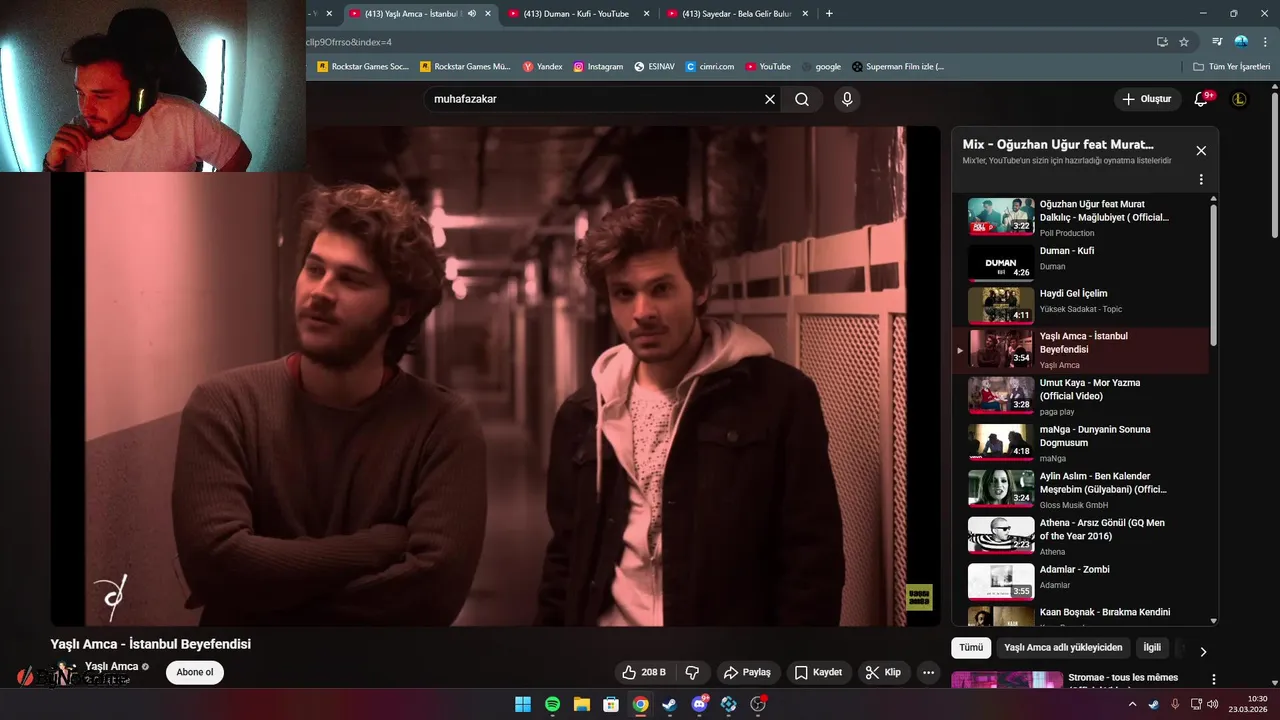Open Yandex bookmark

(x=543, y=67)
